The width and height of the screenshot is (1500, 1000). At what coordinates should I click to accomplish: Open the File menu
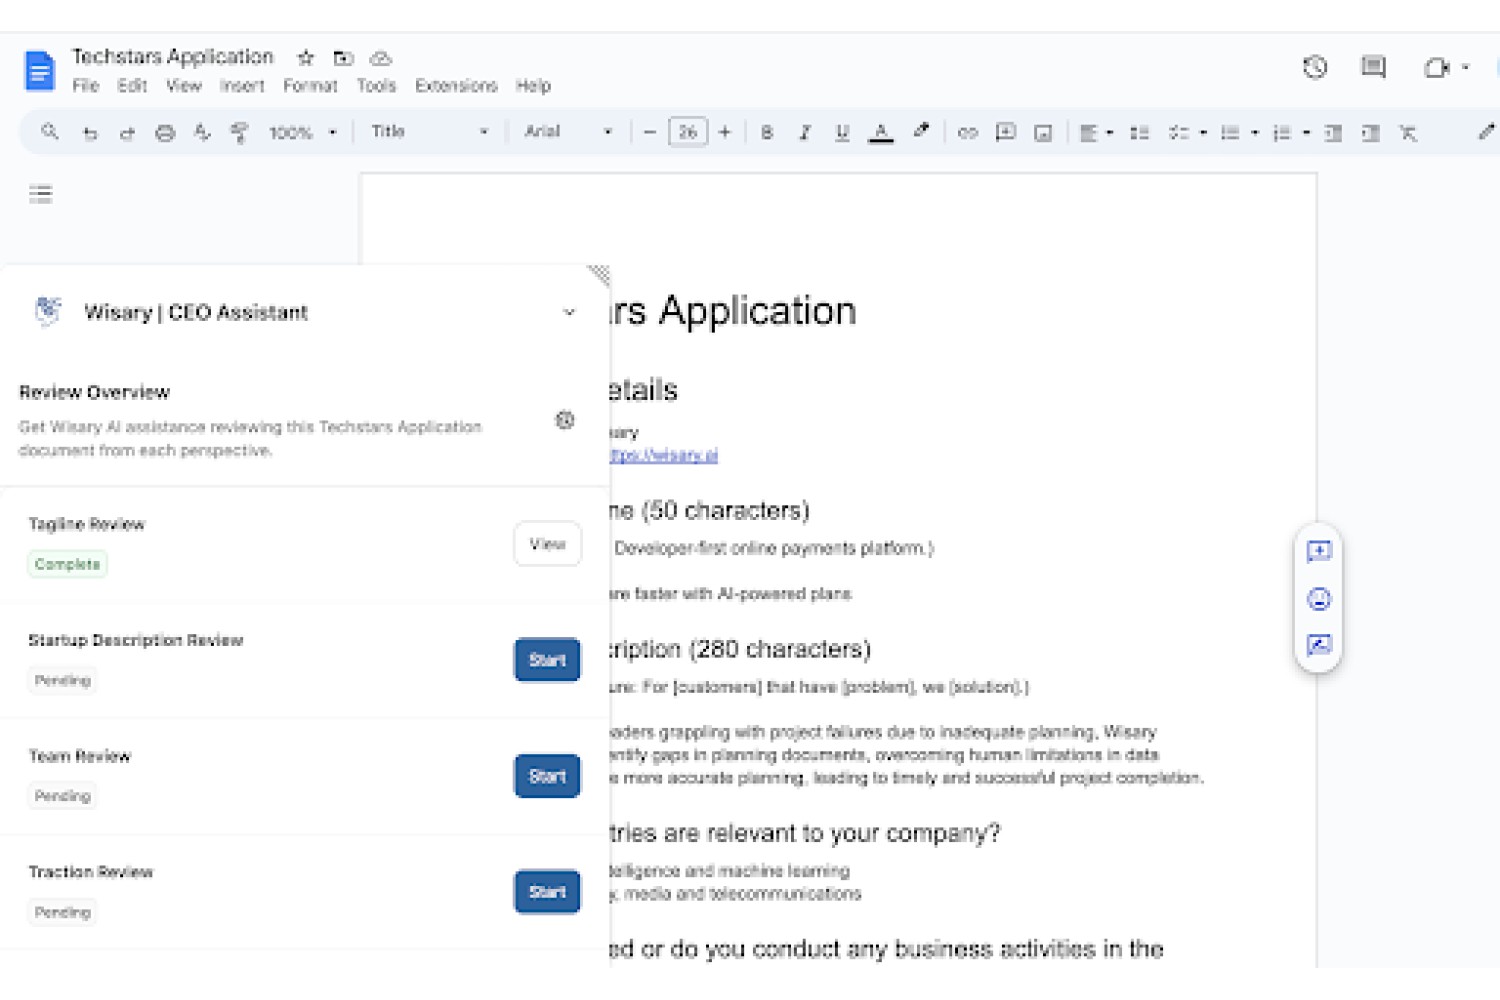pyautogui.click(x=86, y=86)
